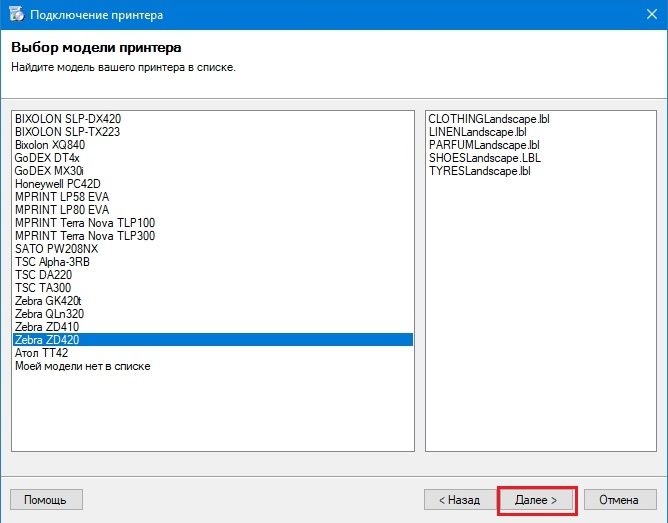The image size is (668, 523).
Task: Click highlighted Zebra ZD420 row
Action: (213, 339)
